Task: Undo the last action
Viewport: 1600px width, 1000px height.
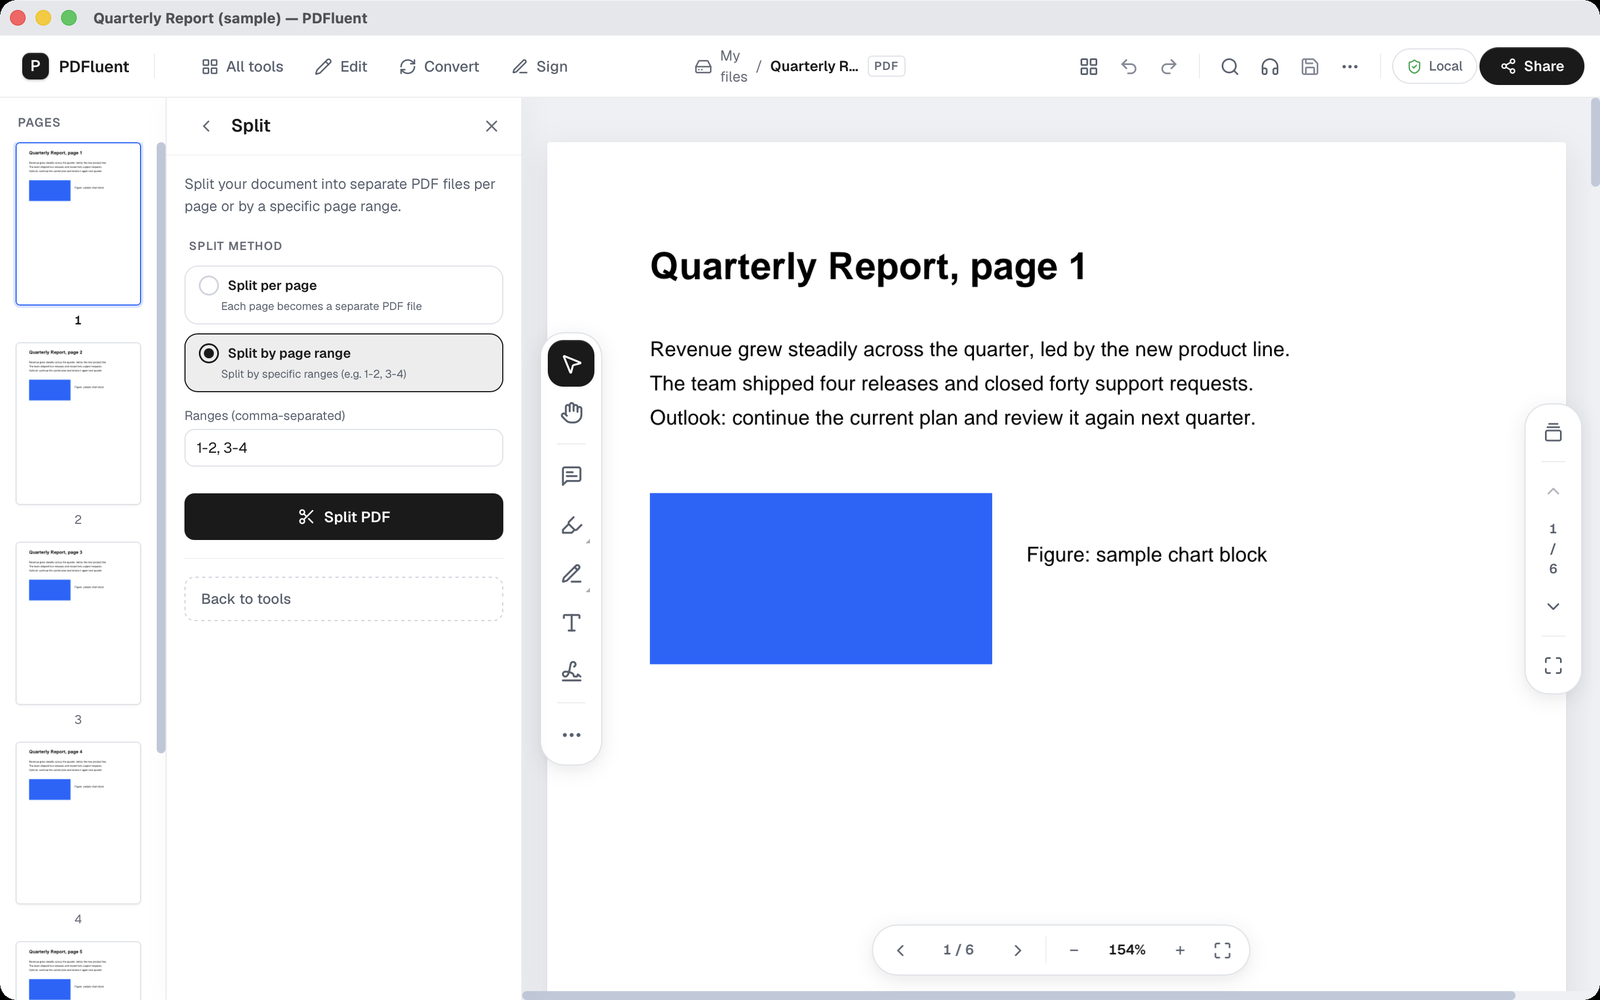Action: coord(1129,66)
